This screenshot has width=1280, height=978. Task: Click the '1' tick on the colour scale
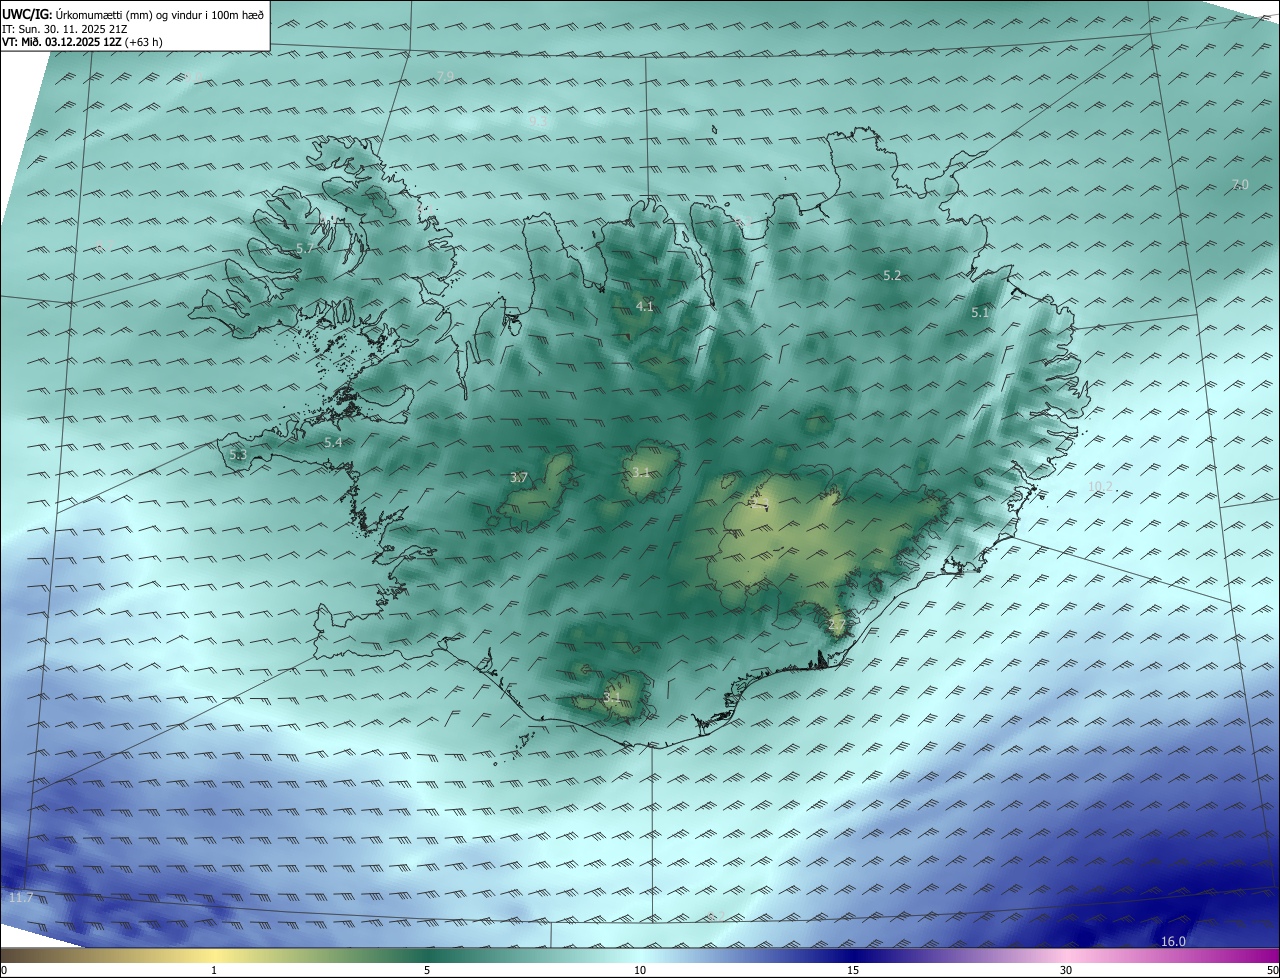tap(214, 970)
